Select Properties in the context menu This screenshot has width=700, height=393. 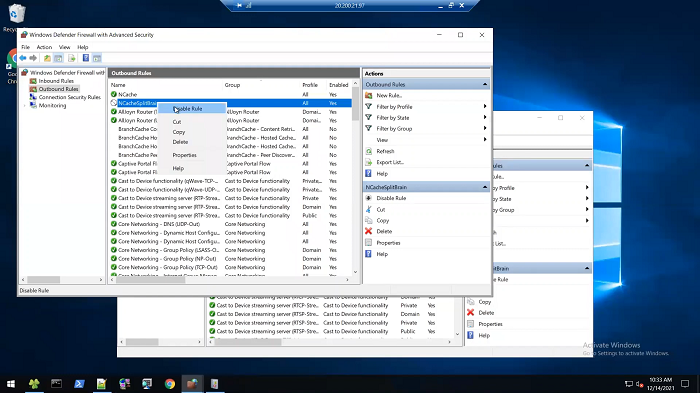(184, 155)
